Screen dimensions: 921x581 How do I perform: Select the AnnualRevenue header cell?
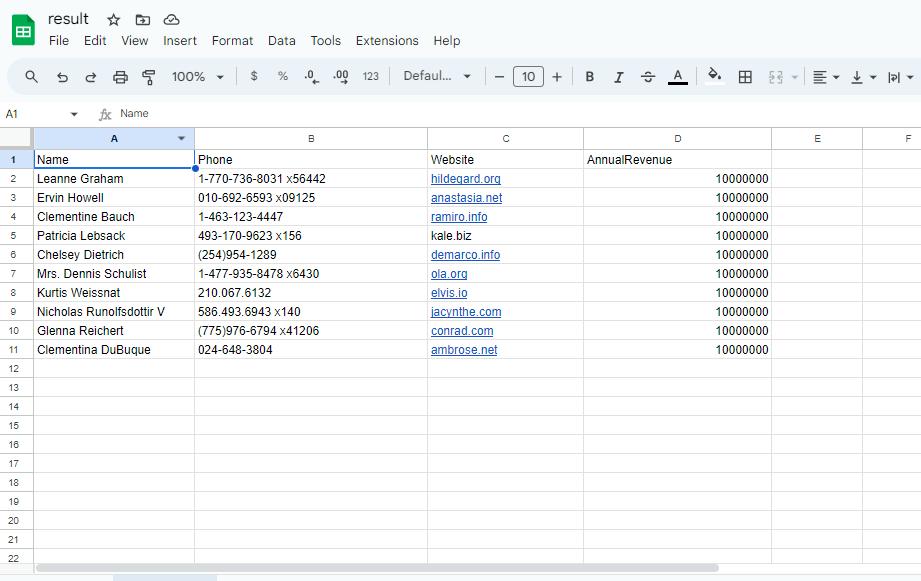[x=677, y=160]
